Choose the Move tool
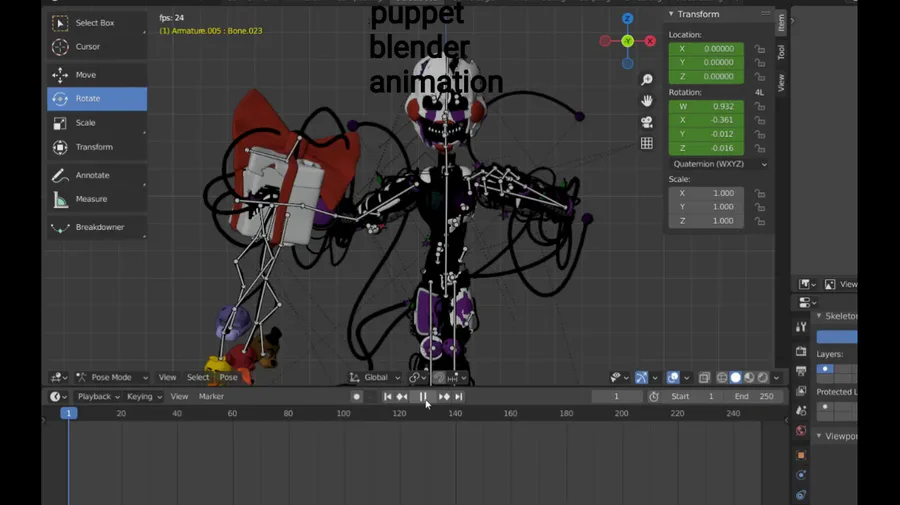The width and height of the screenshot is (900, 505). (x=97, y=75)
